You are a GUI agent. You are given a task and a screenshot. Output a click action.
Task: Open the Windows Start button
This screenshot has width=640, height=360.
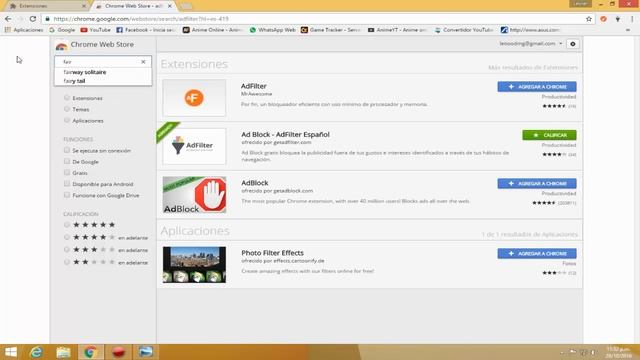coord(11,352)
